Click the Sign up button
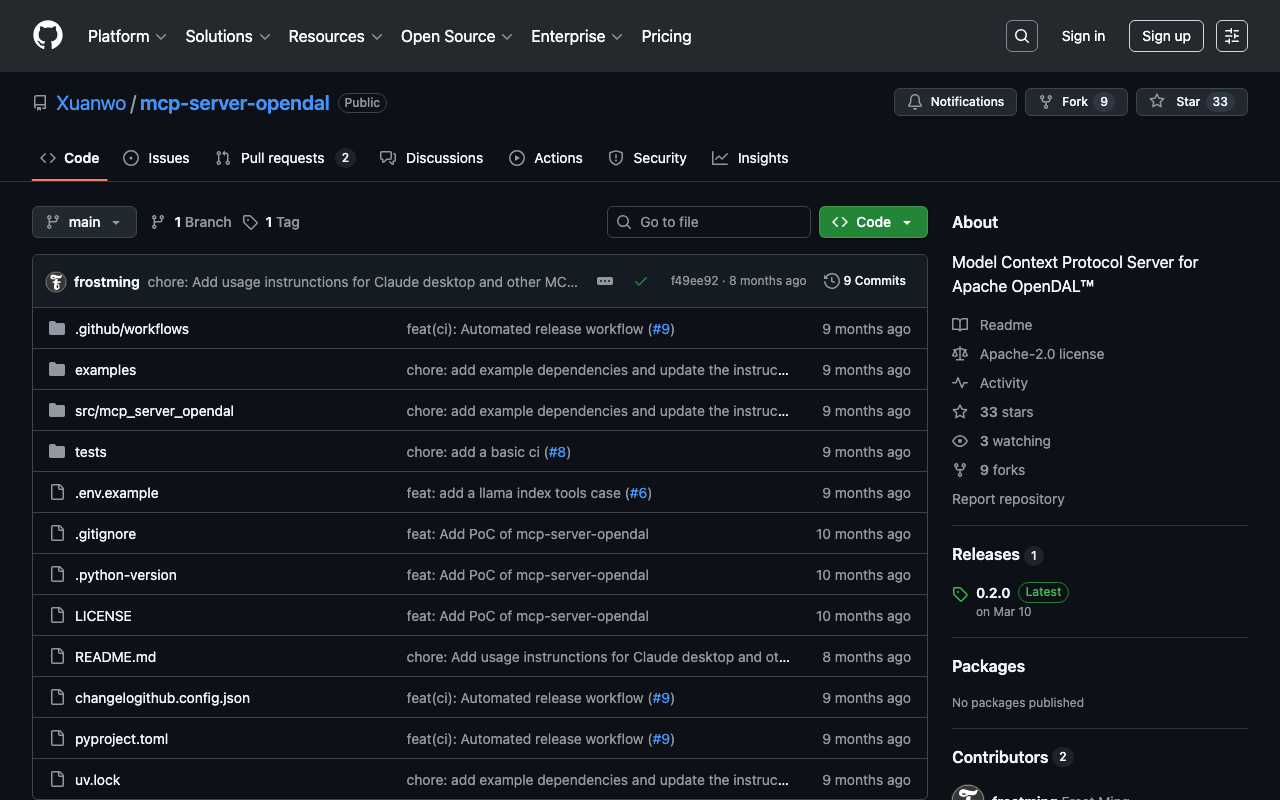1280x800 pixels. [1165, 36]
